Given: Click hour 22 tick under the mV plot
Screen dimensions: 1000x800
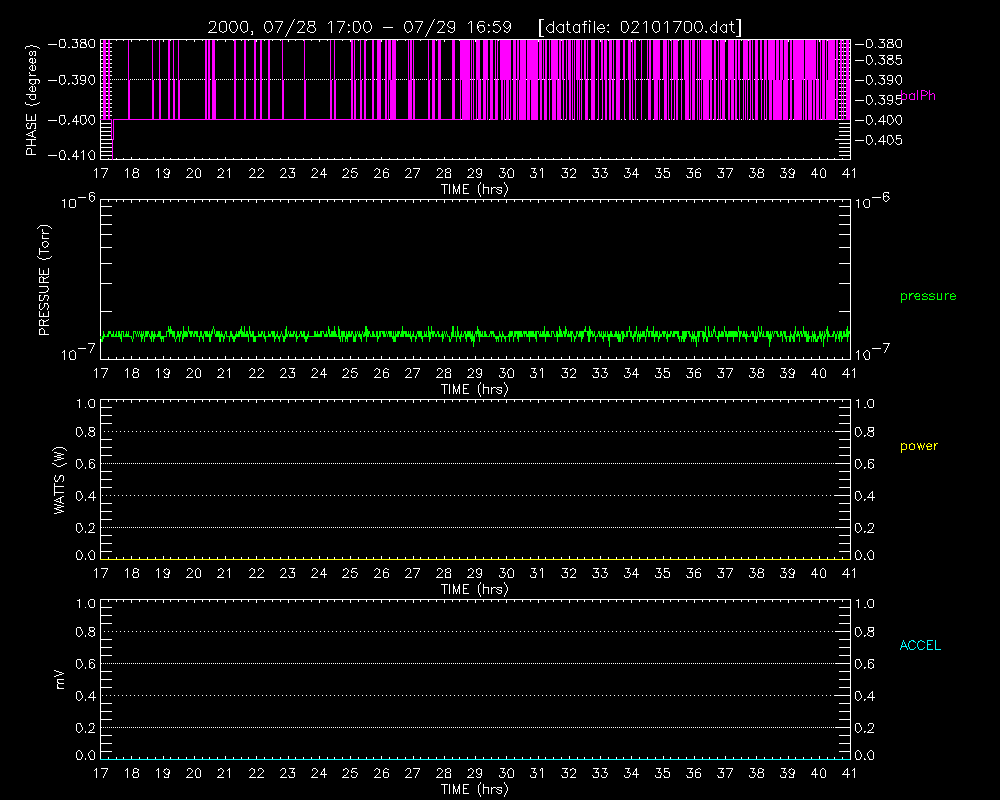Looking at the screenshot, I should tap(256, 773).
